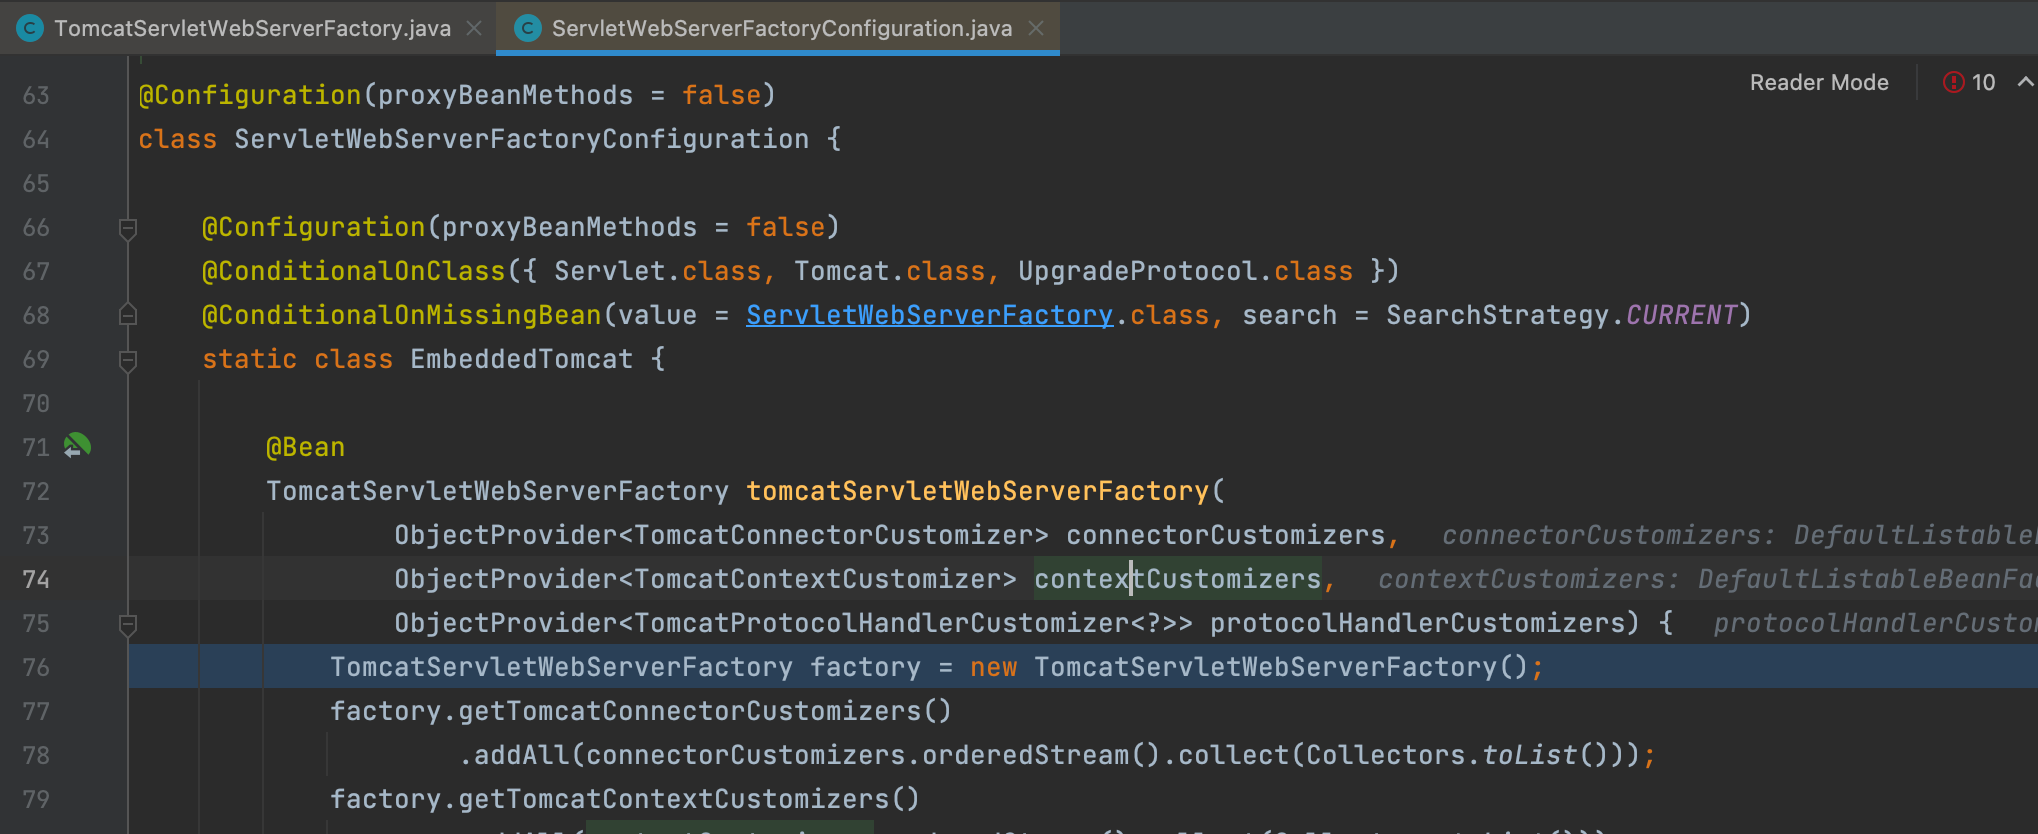Click the Bean gutter icon on line 71
Viewport: 2038px width, 834px height.
(x=77, y=446)
